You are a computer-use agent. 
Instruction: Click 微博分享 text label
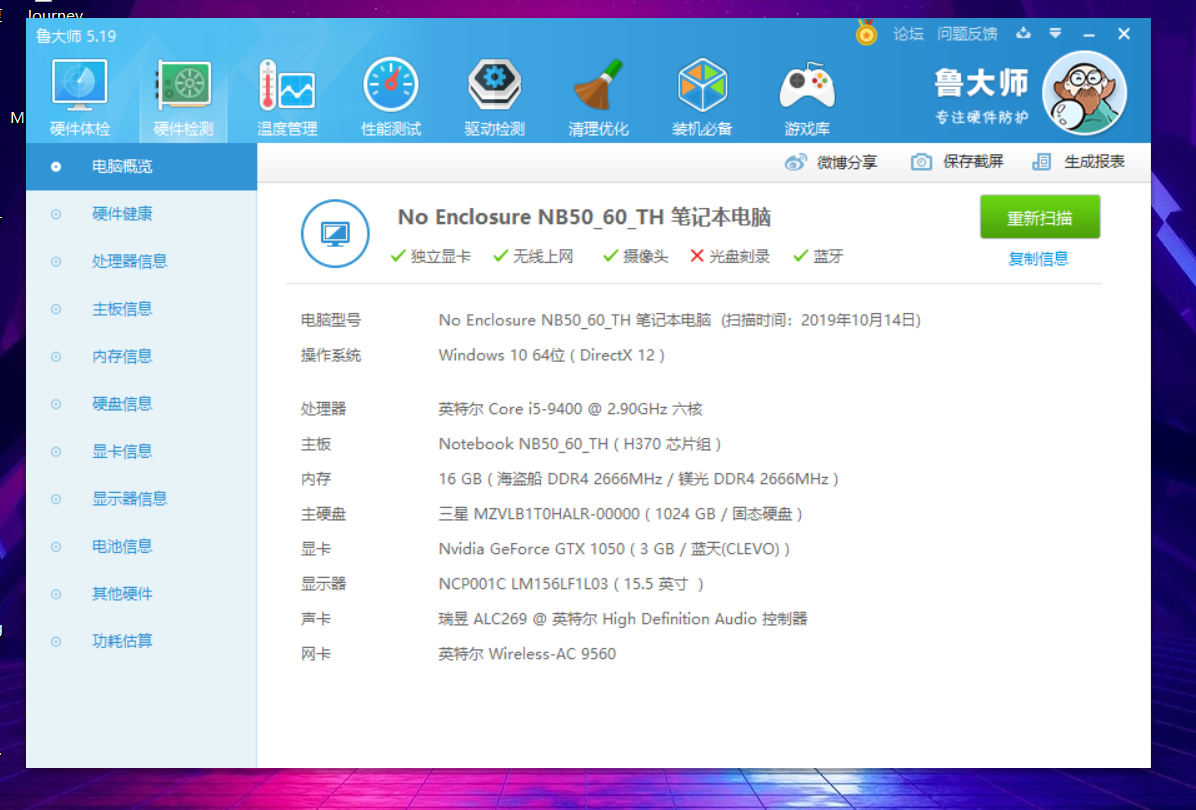pos(847,162)
